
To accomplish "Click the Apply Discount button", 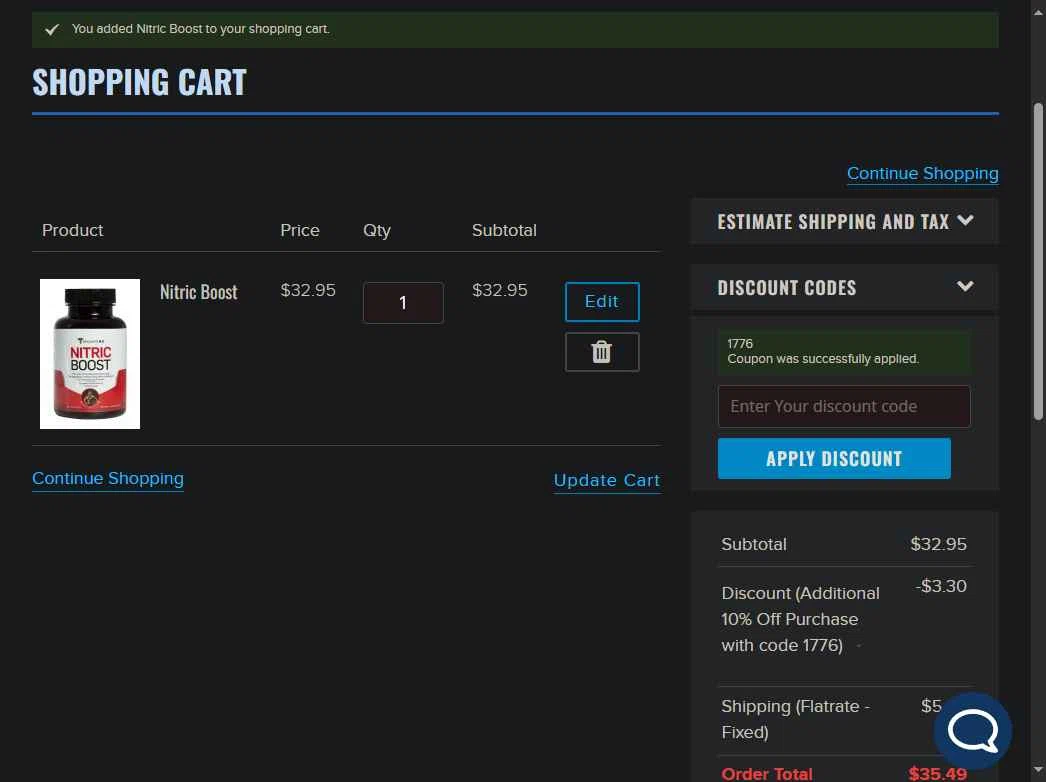I will 834,458.
